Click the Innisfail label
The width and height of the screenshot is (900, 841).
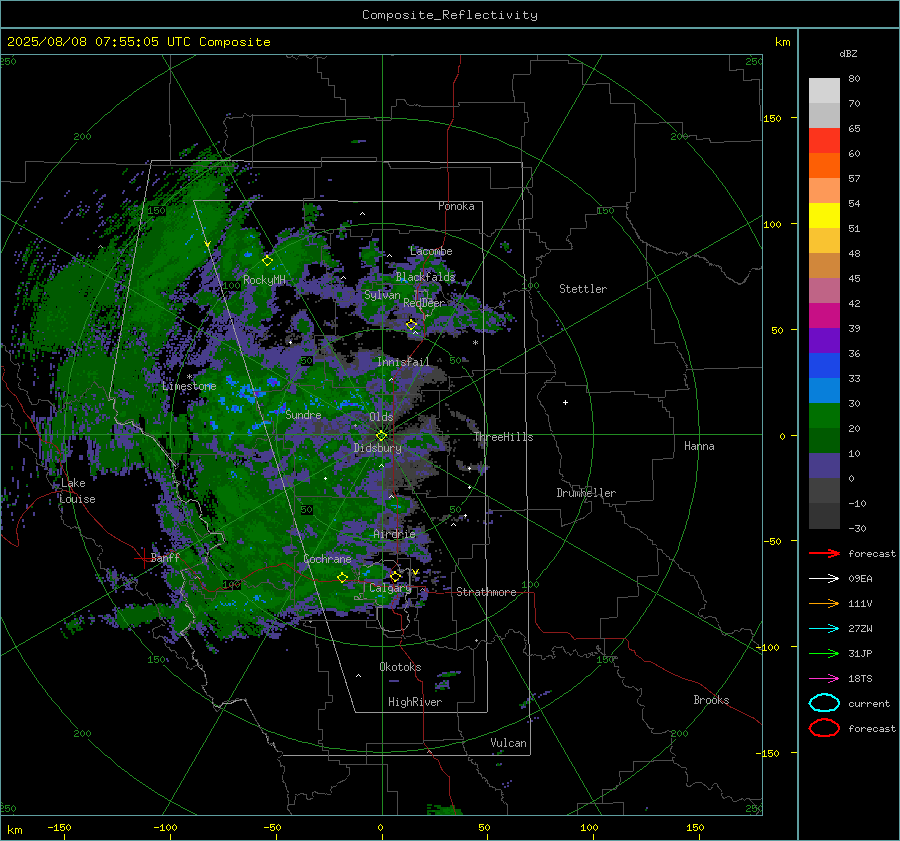403,362
